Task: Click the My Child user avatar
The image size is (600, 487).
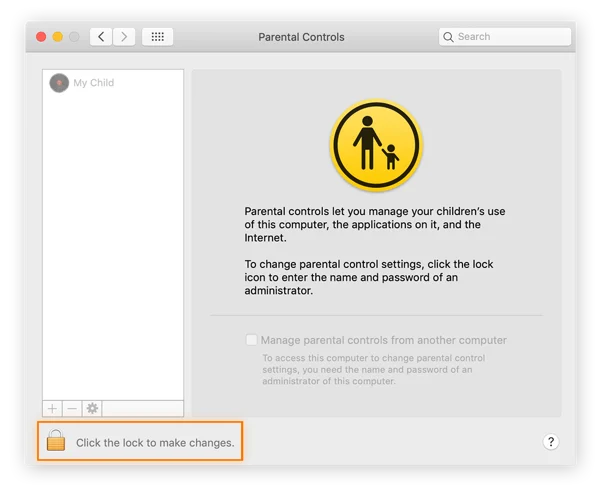Action: click(59, 83)
